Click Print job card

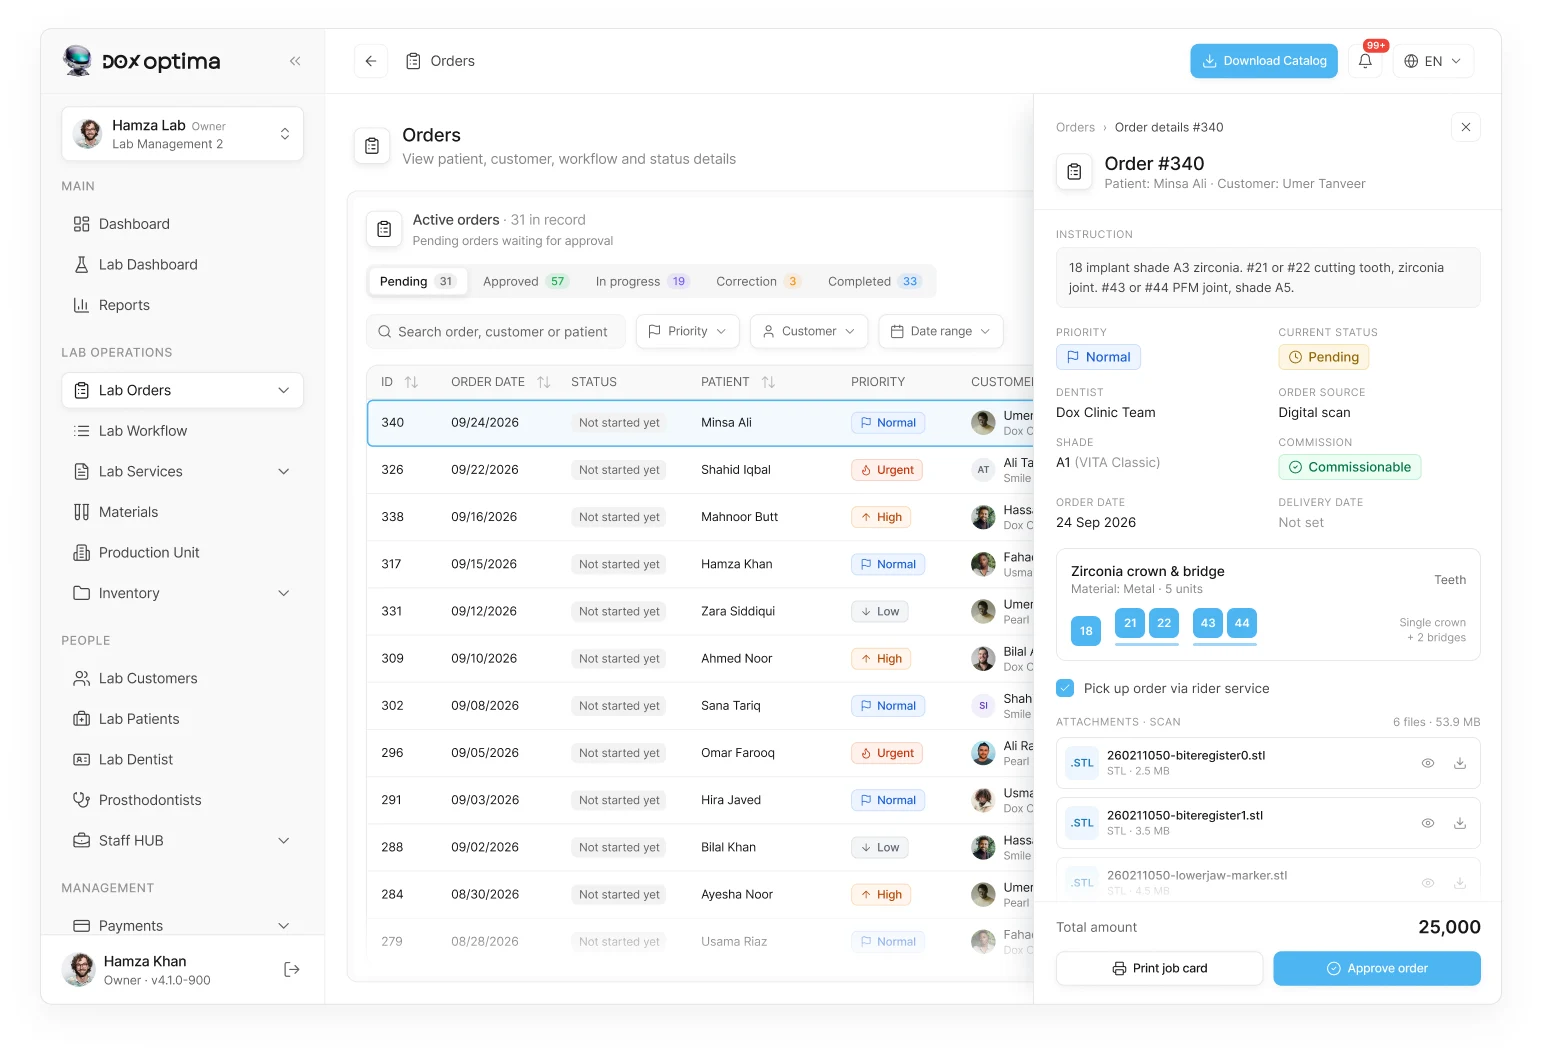1160,968
